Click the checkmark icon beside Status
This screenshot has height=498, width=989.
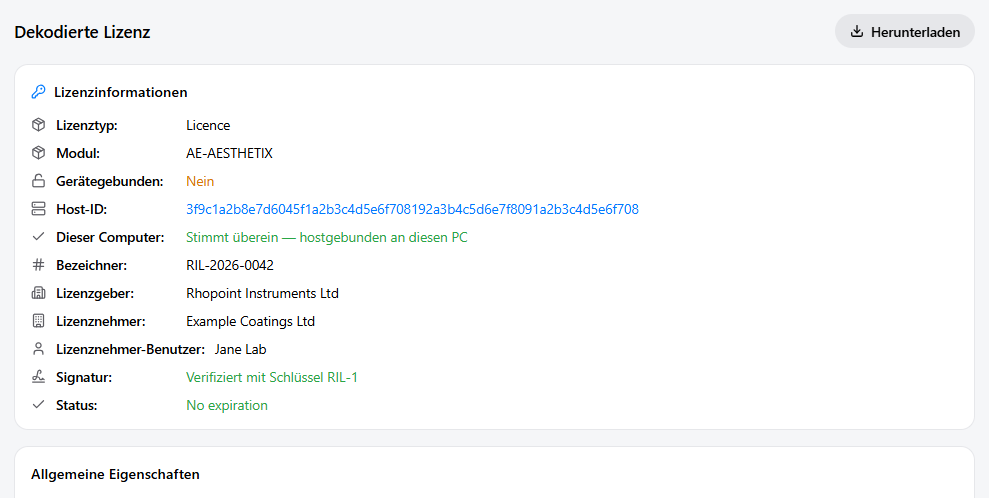click(x=38, y=405)
